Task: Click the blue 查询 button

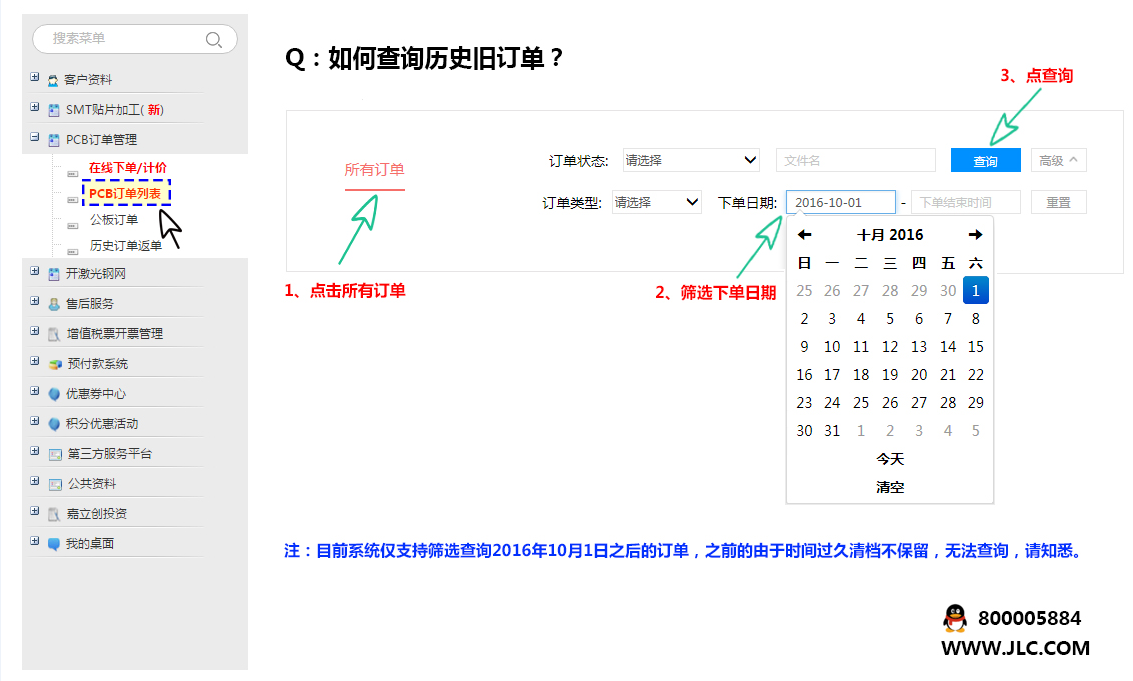Action: pyautogui.click(x=985, y=161)
